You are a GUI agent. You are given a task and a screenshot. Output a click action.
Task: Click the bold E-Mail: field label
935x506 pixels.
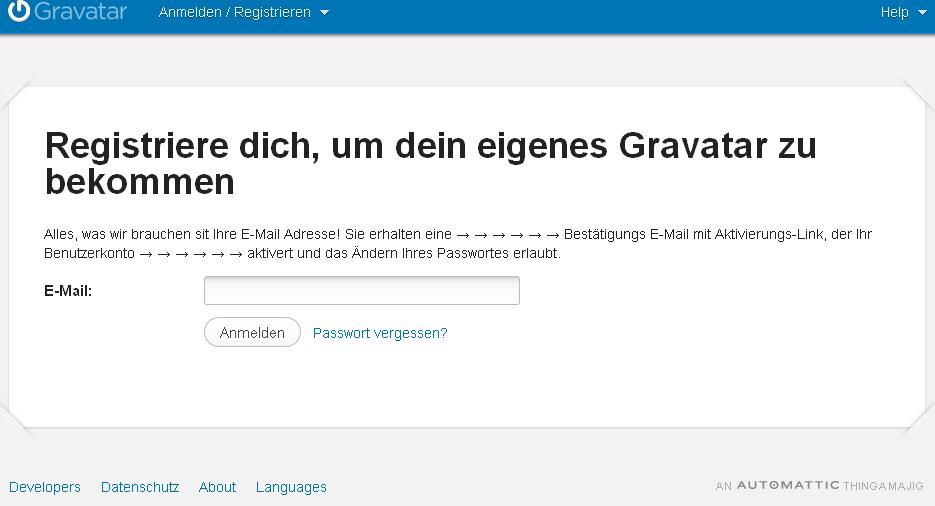coord(68,291)
